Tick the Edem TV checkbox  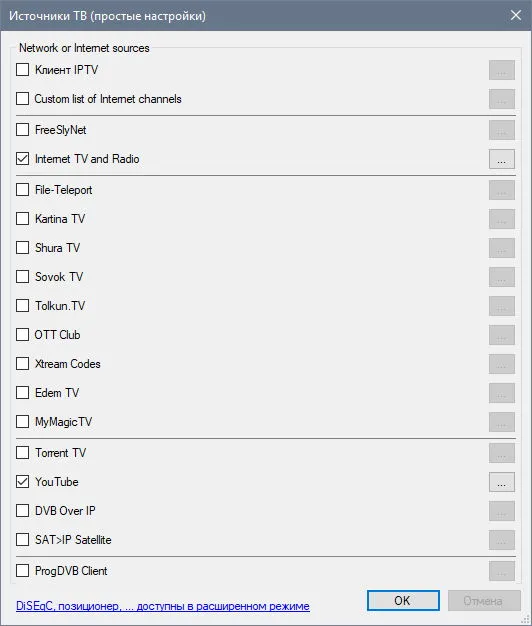[x=22, y=393]
